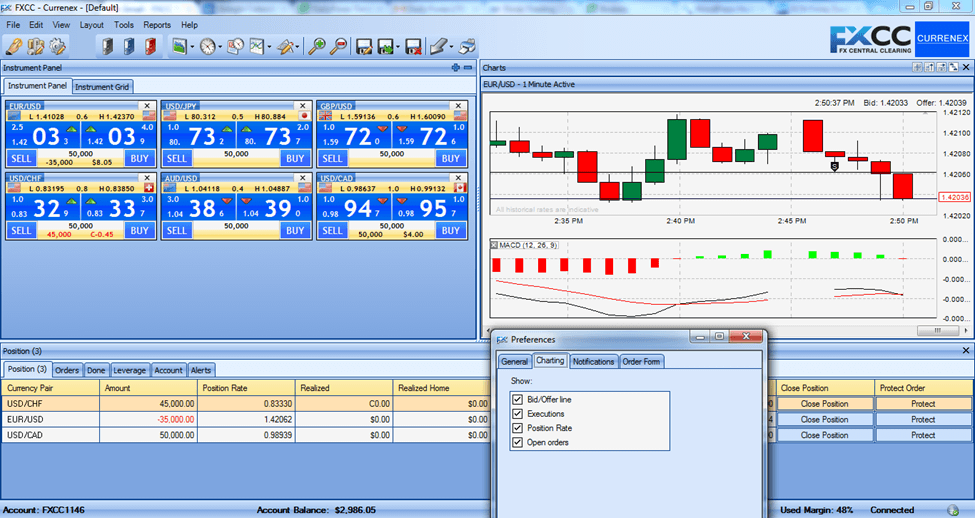This screenshot has height=518, width=975.
Task: Toggle the Bid/Offer line checkbox
Action: click(x=517, y=399)
